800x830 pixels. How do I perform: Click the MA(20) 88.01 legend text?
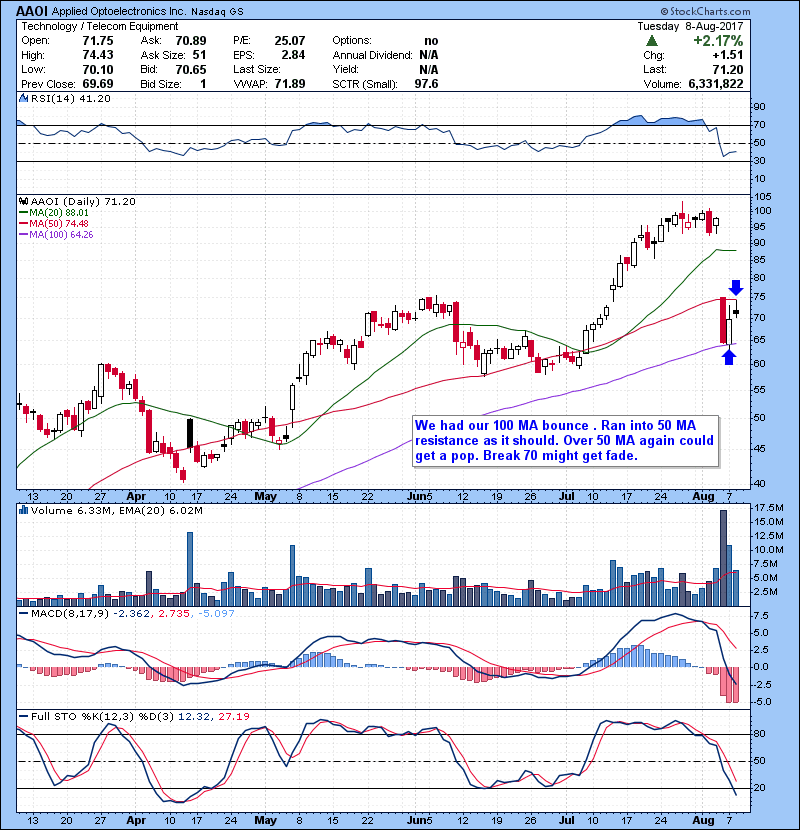(x=59, y=212)
